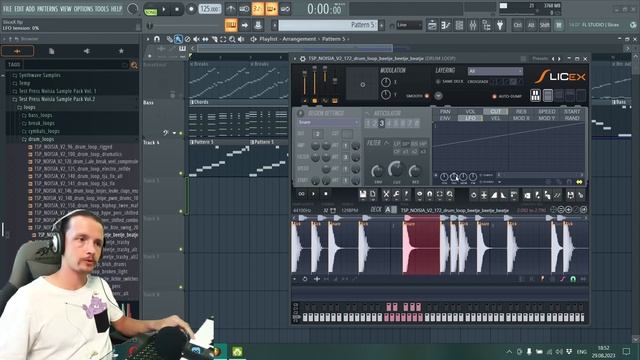
Task: Toggle typing keyboard to piano button
Action: 231,25
